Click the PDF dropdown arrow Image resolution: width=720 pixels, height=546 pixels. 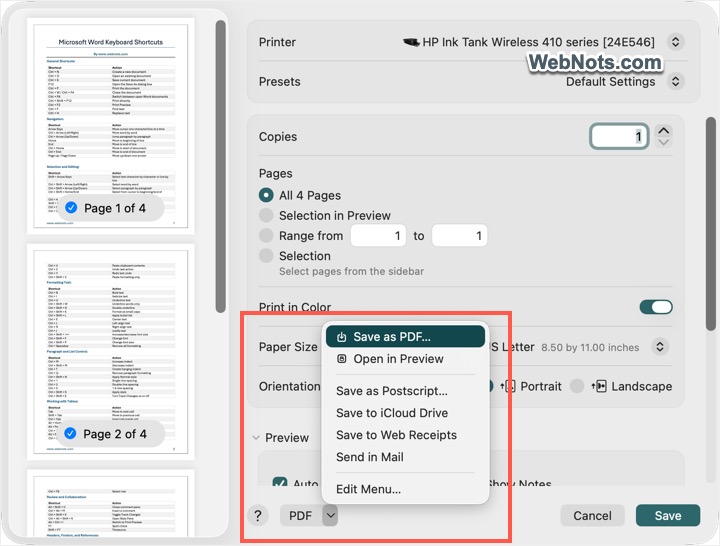(x=330, y=516)
